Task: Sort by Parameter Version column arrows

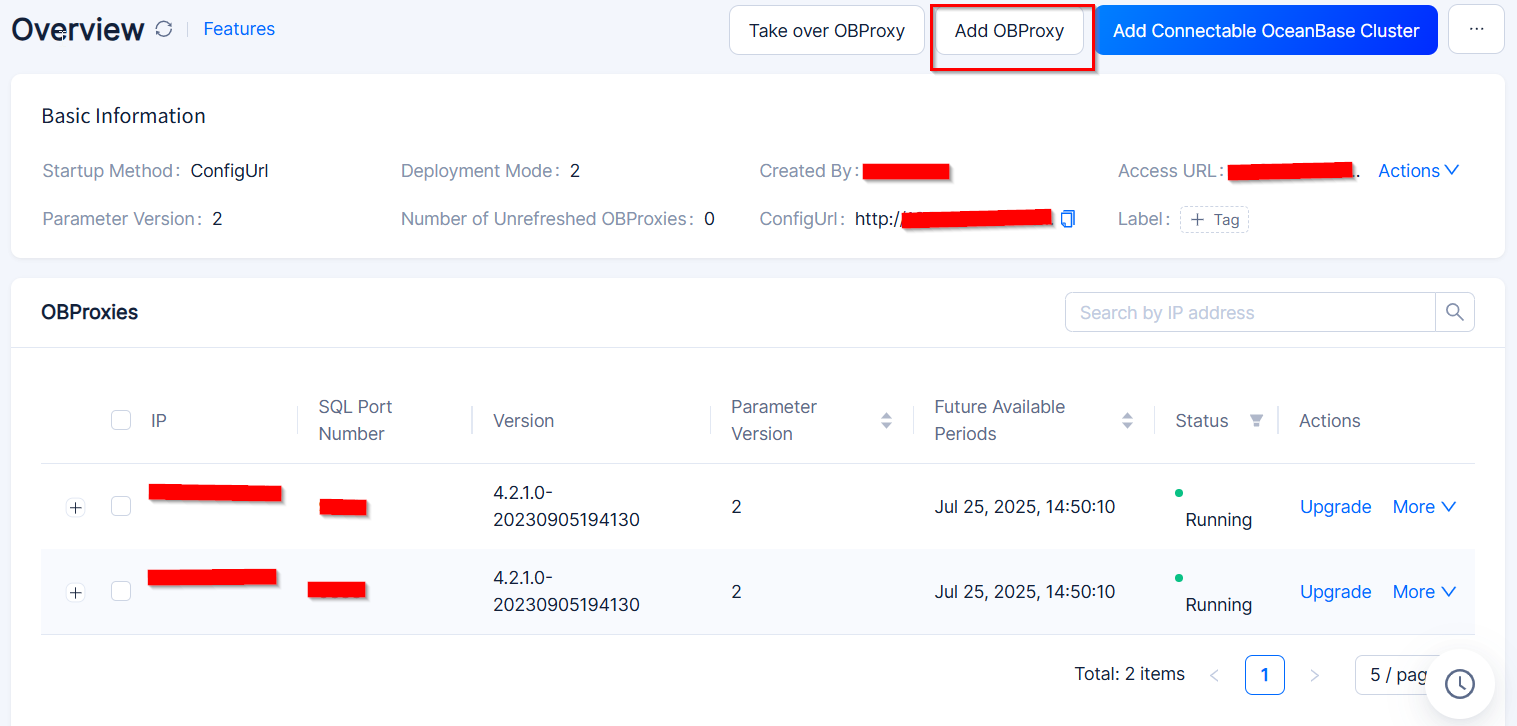Action: click(x=886, y=421)
